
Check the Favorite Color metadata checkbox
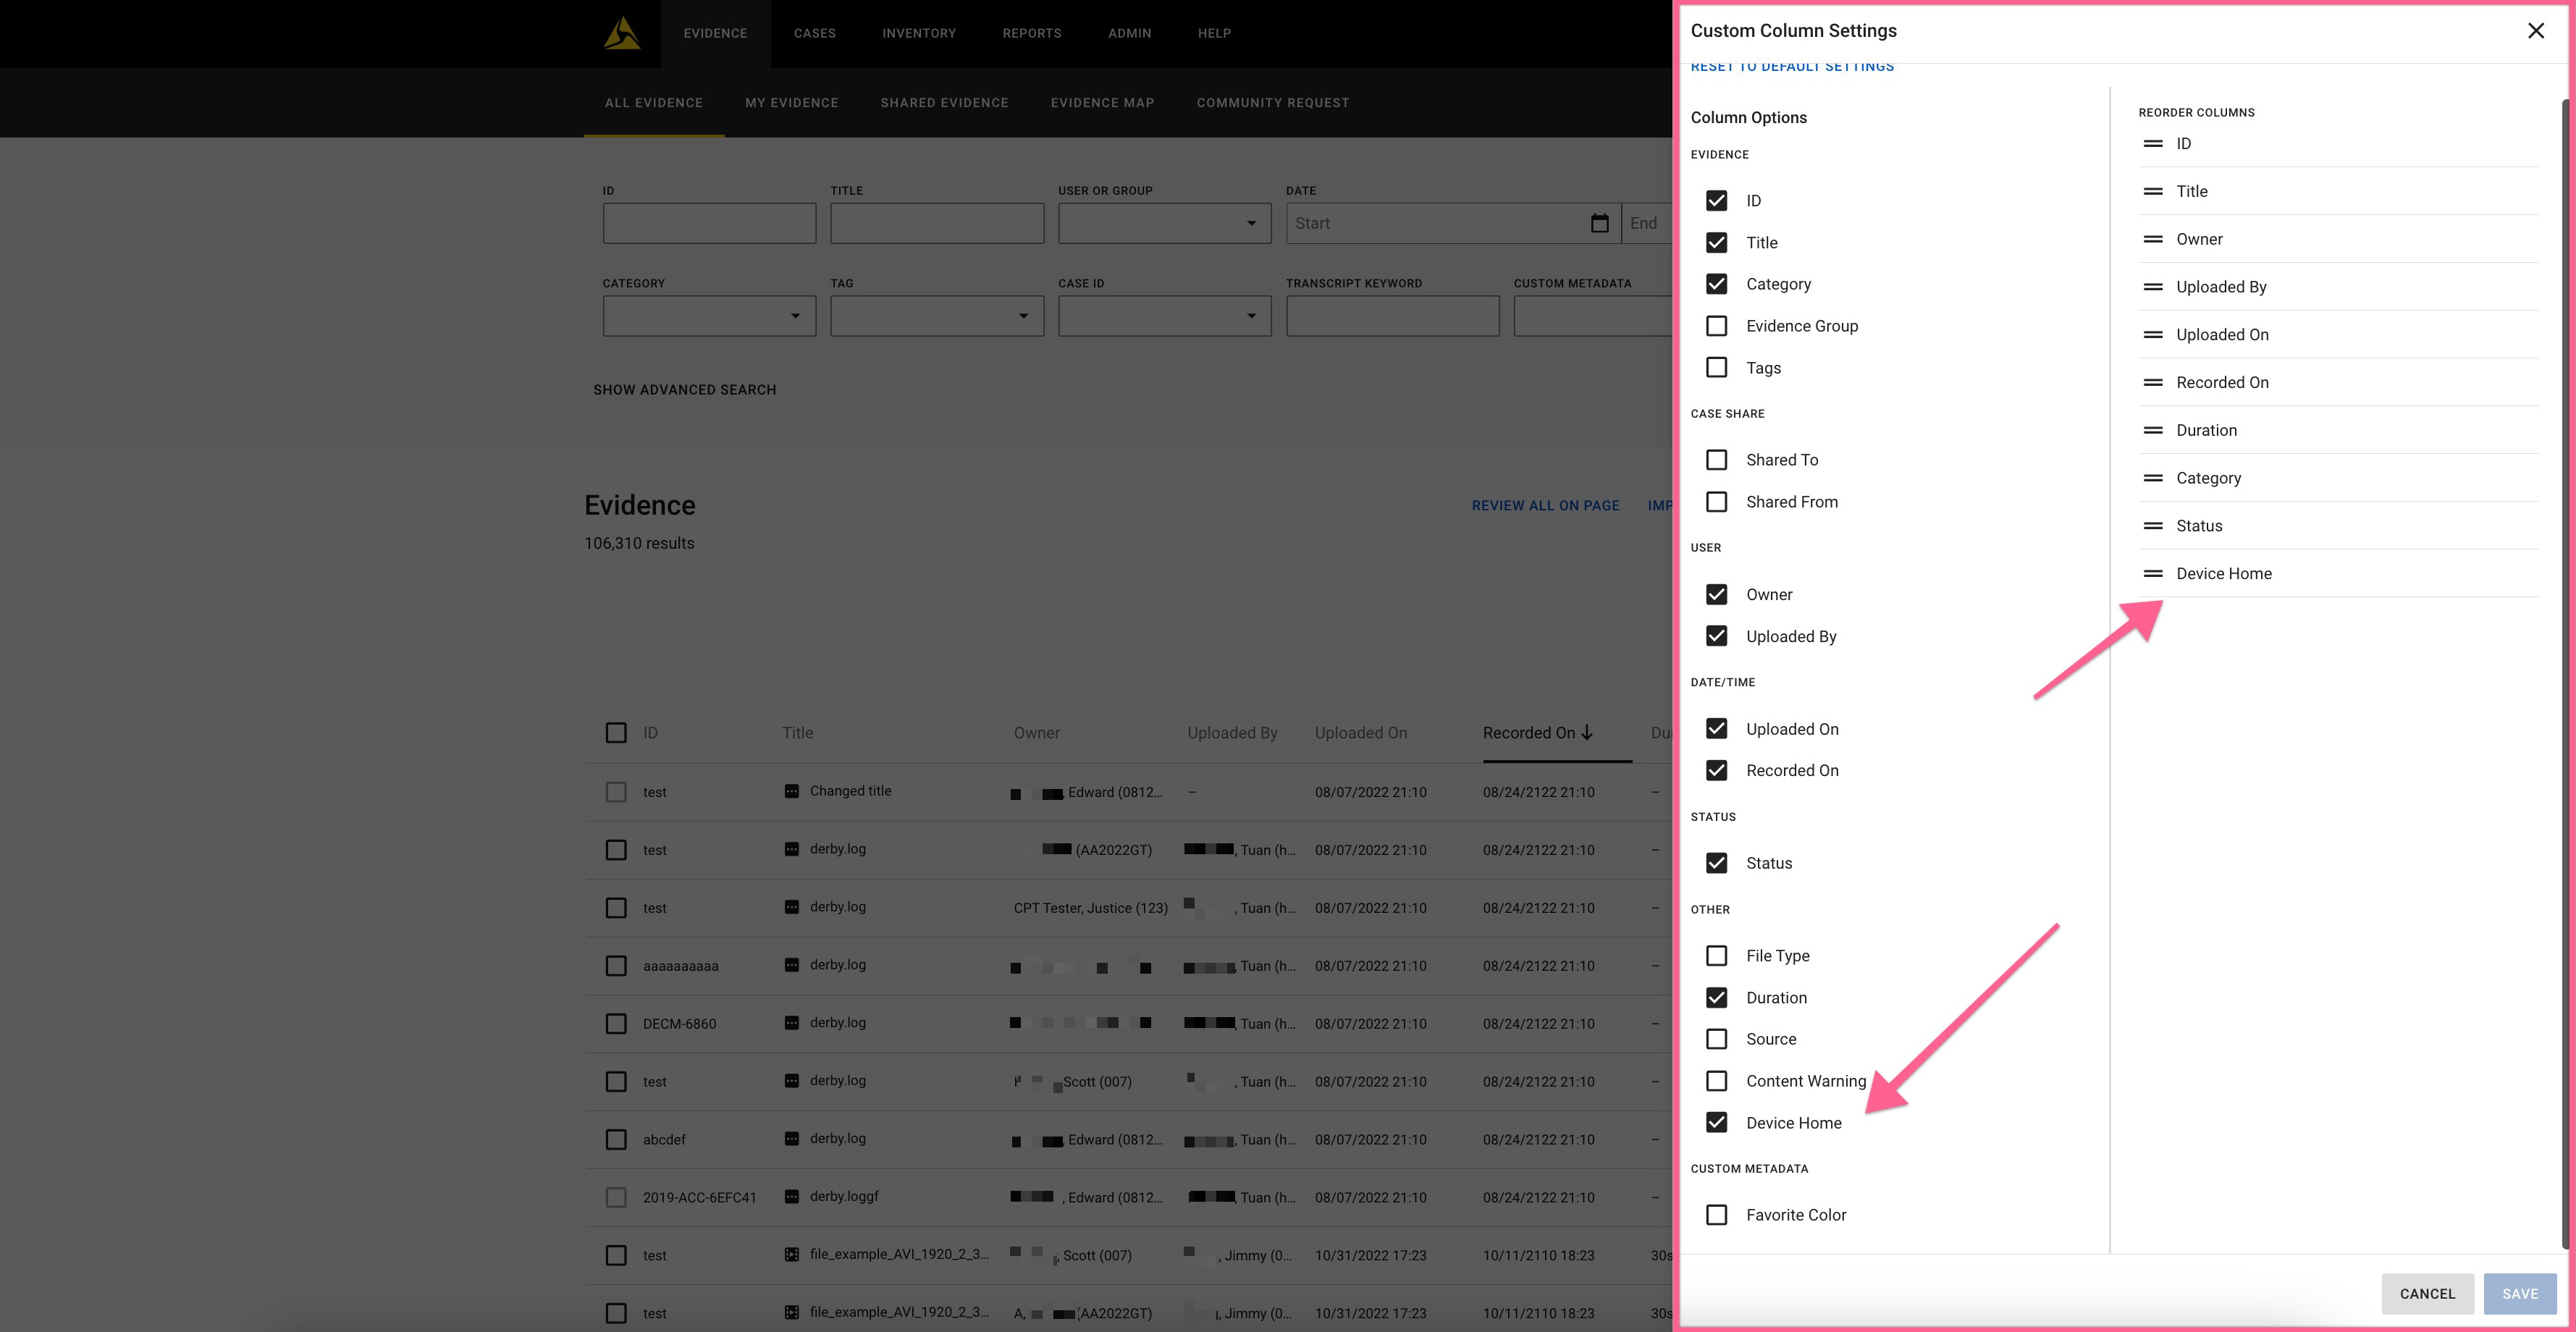[x=1716, y=1214]
